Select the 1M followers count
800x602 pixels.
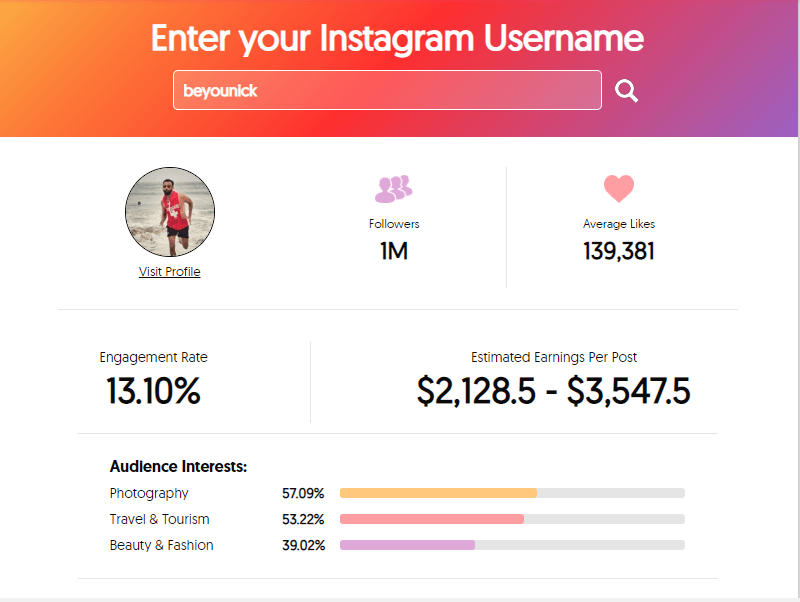coord(394,251)
